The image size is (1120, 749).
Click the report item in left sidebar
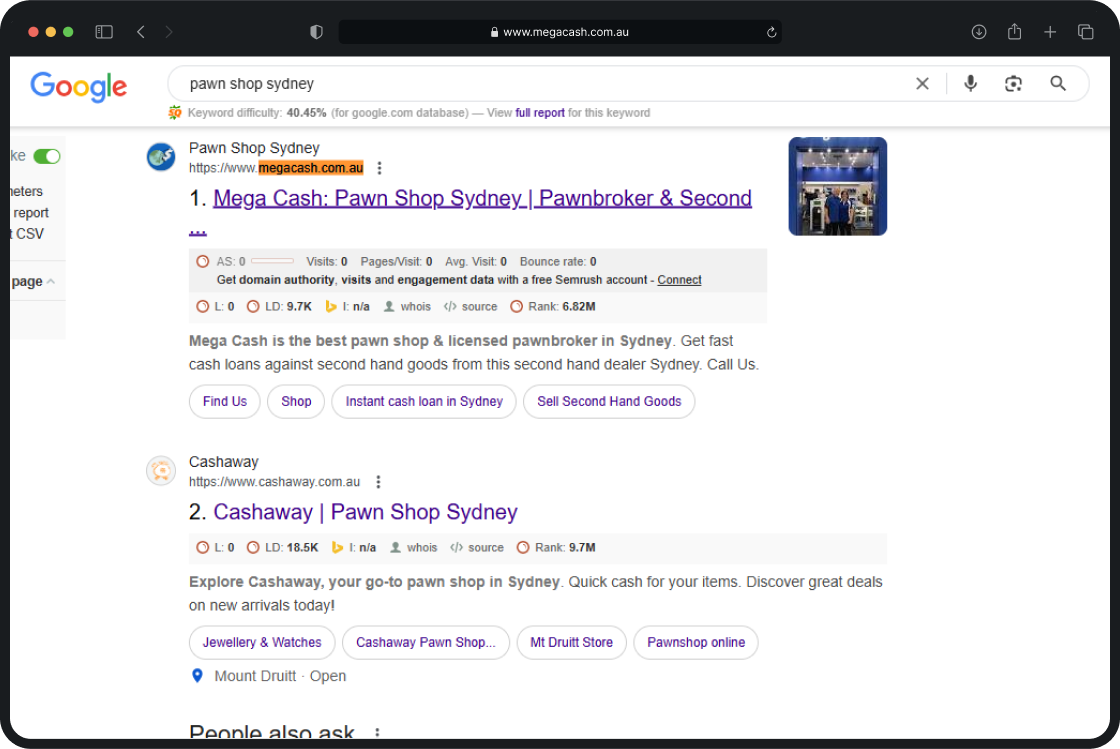point(31,213)
